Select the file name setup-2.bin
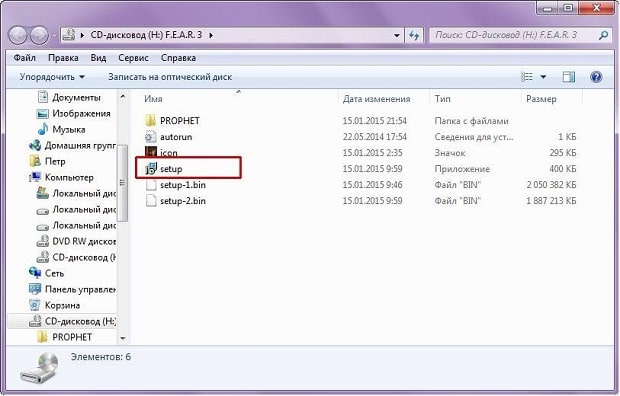Viewport: 620px width, 396px height. click(x=183, y=201)
